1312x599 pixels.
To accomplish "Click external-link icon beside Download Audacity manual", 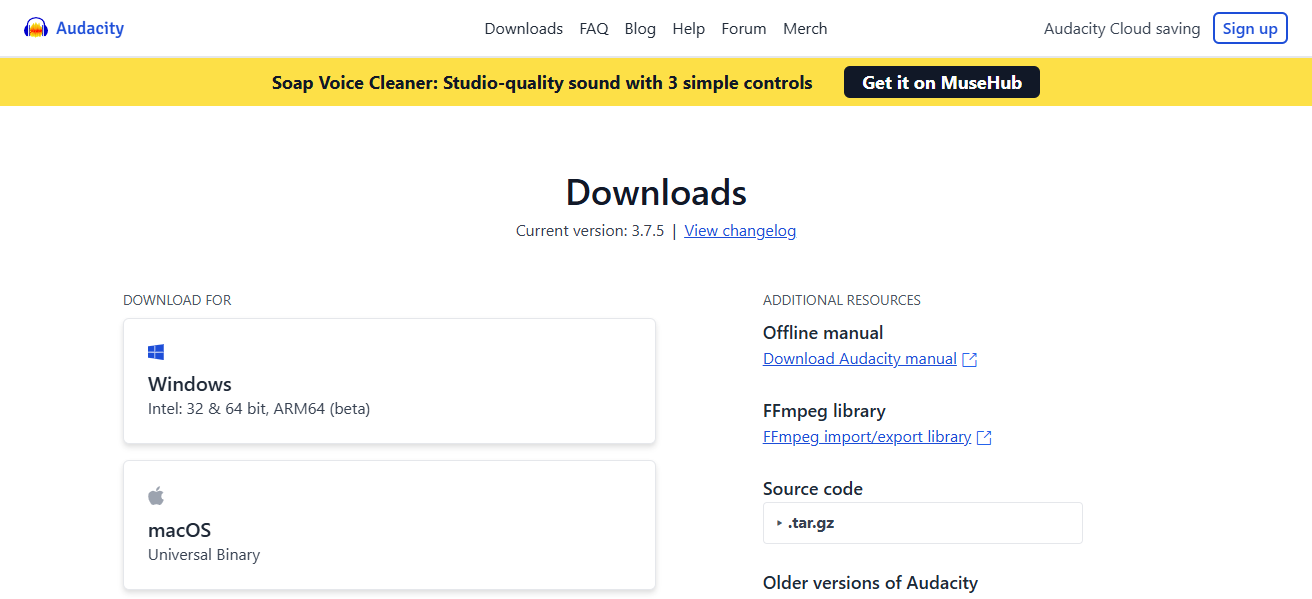I will tap(969, 359).
